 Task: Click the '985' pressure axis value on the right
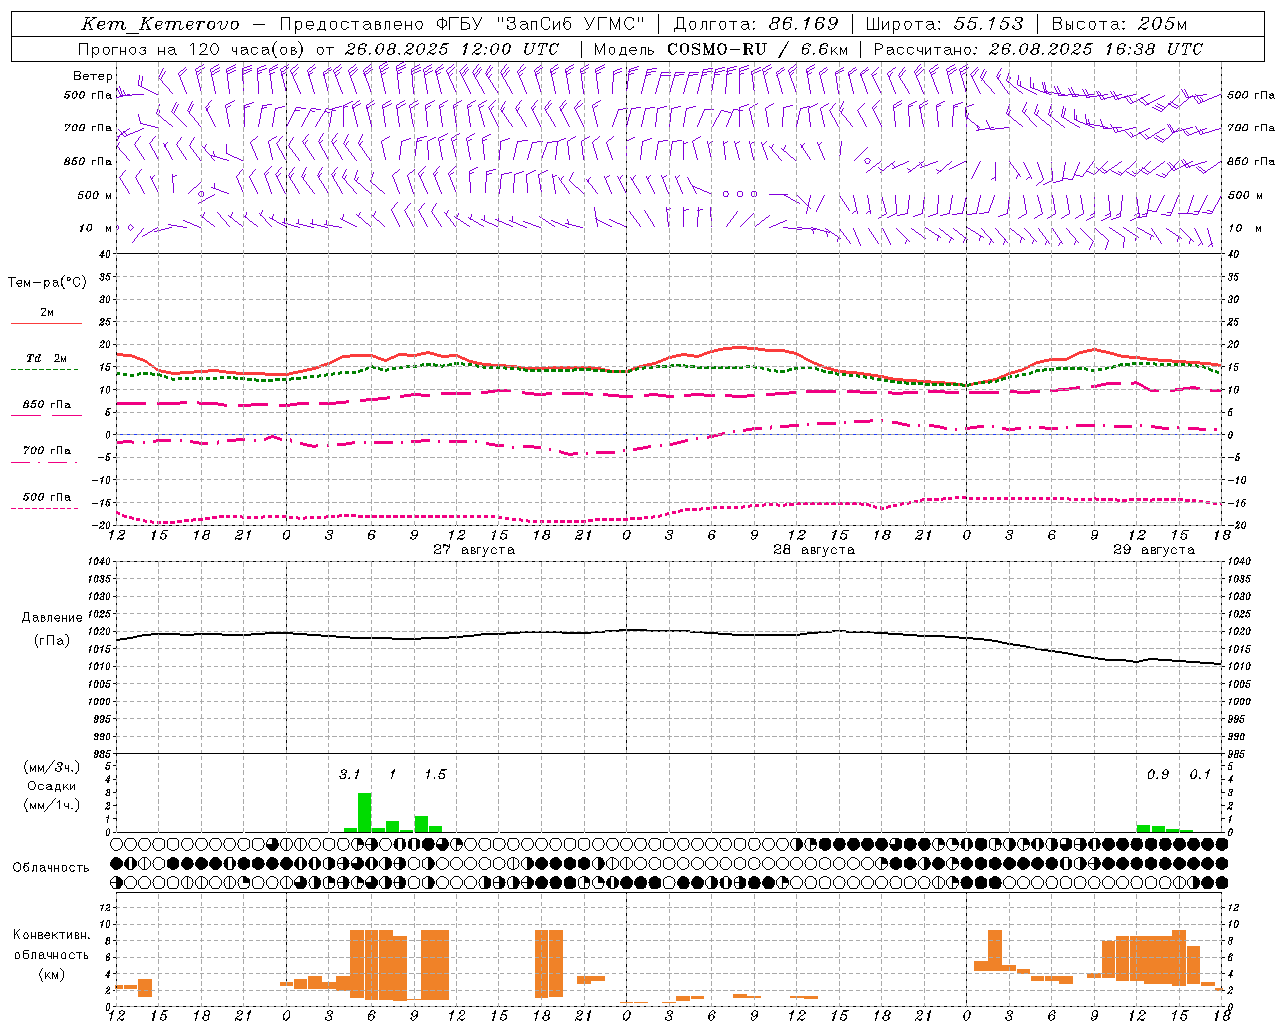click(1238, 755)
